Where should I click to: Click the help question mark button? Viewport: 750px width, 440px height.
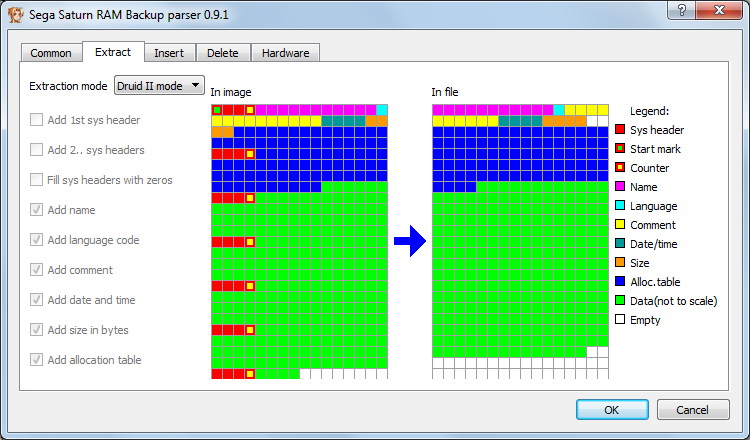click(x=682, y=10)
